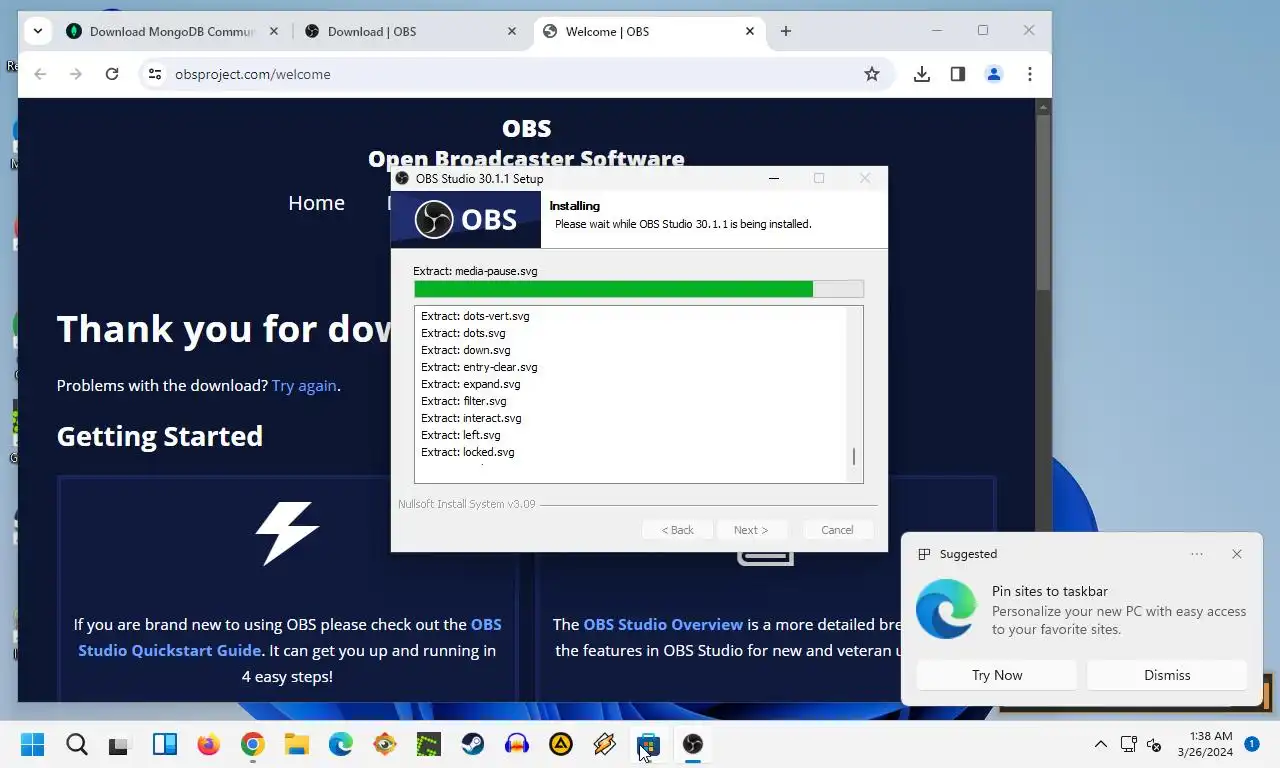Bookmark this page with star icon
This screenshot has width=1280, height=768.
tap(872, 74)
